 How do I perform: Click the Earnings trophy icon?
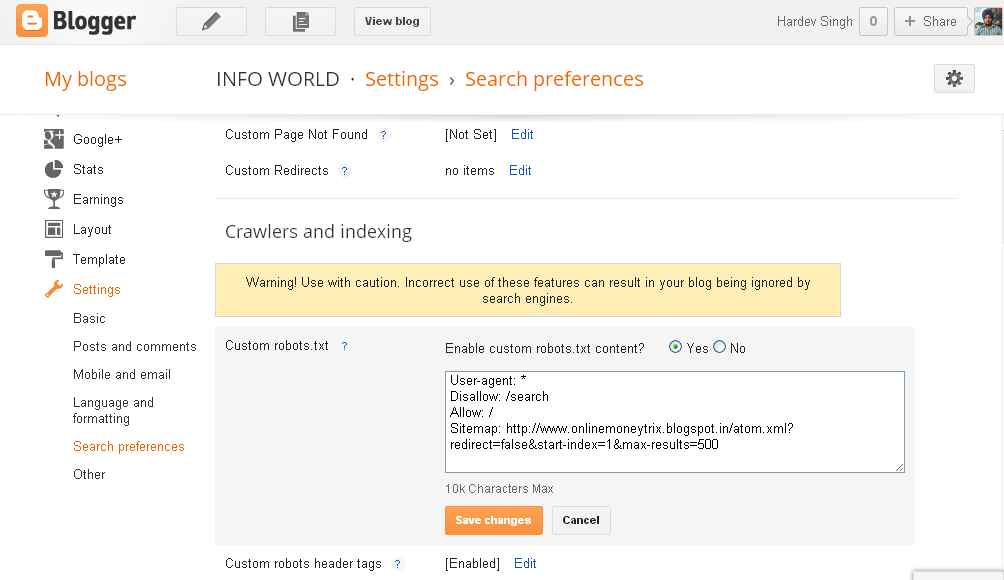click(54, 199)
